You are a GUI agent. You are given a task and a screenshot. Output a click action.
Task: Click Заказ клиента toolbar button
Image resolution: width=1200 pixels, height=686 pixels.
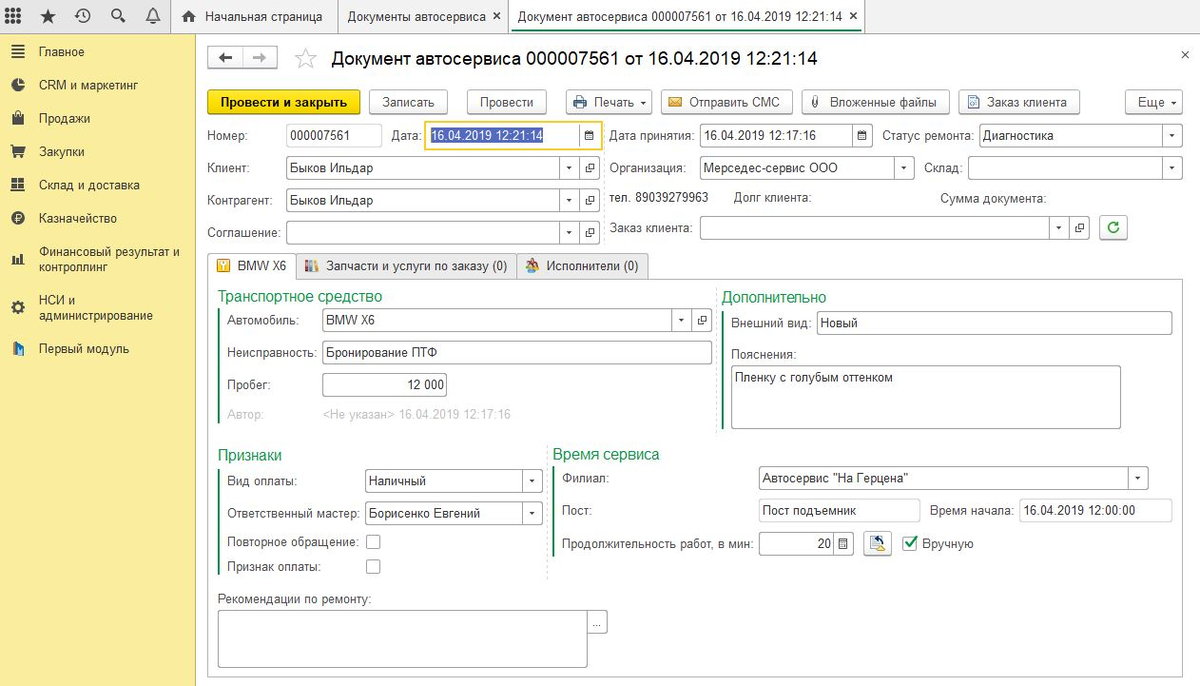click(x=1018, y=102)
